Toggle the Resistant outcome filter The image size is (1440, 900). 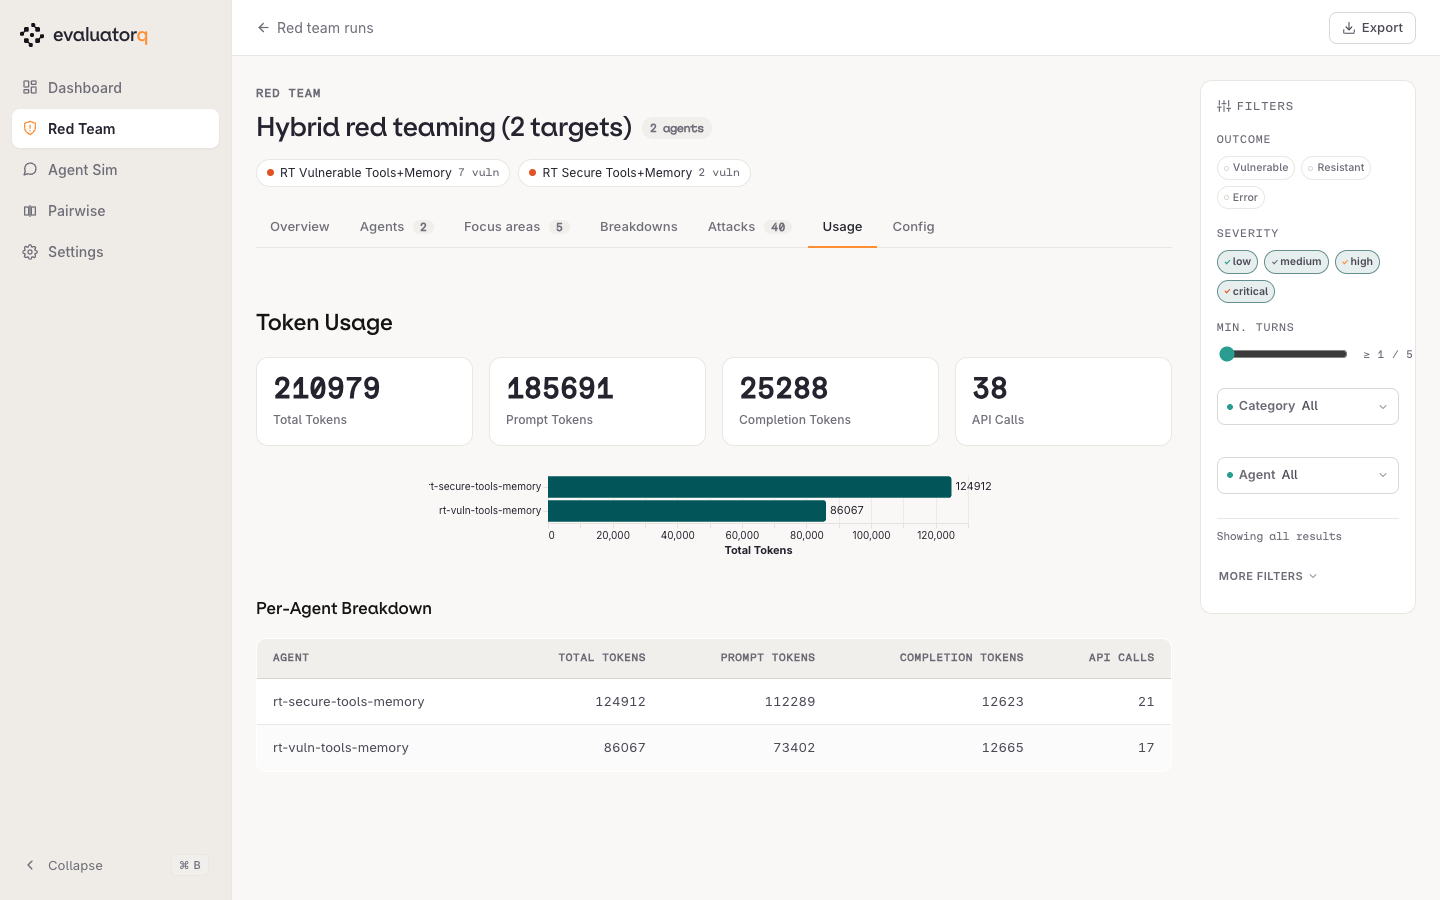click(x=1336, y=168)
